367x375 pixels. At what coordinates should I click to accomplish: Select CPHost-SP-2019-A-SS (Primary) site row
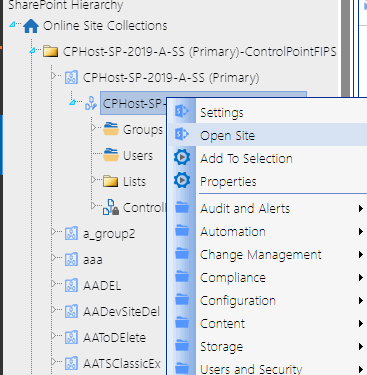click(171, 78)
